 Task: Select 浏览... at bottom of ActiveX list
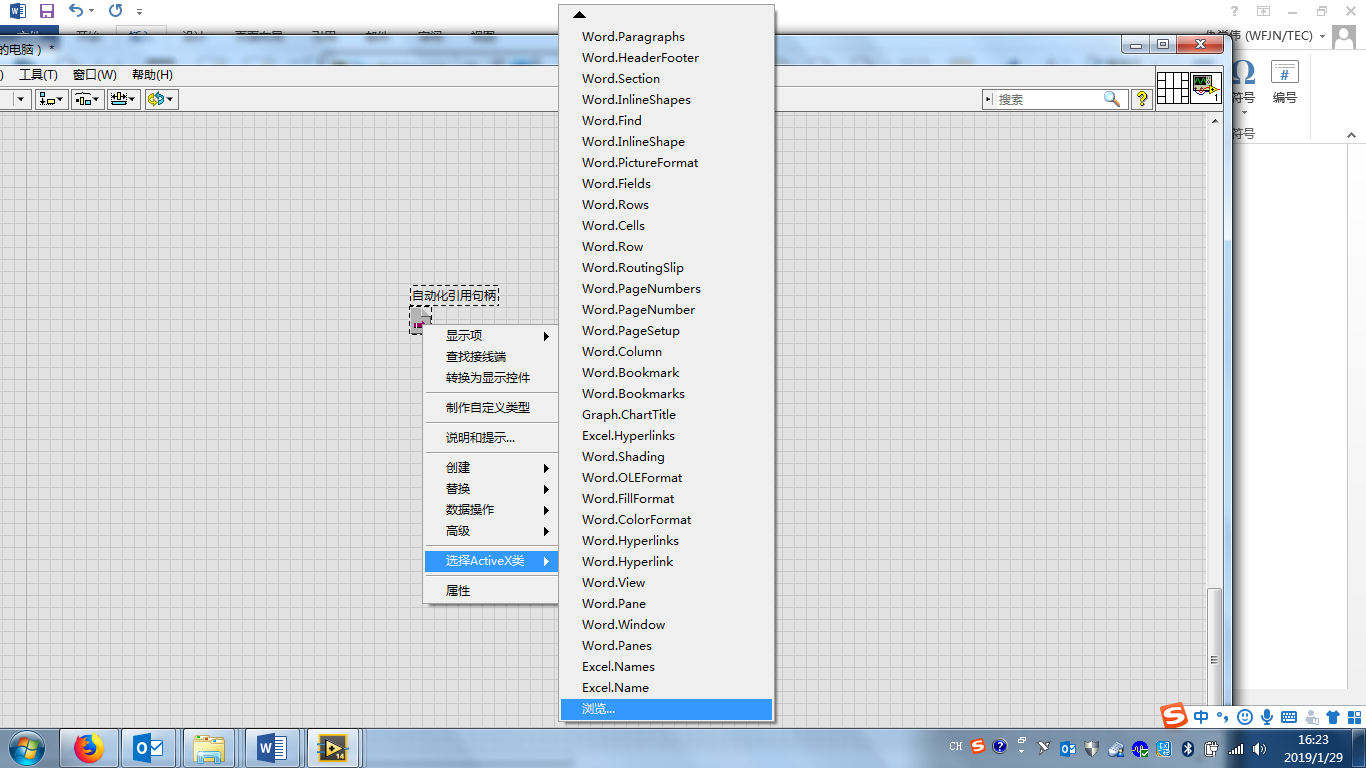[666, 709]
